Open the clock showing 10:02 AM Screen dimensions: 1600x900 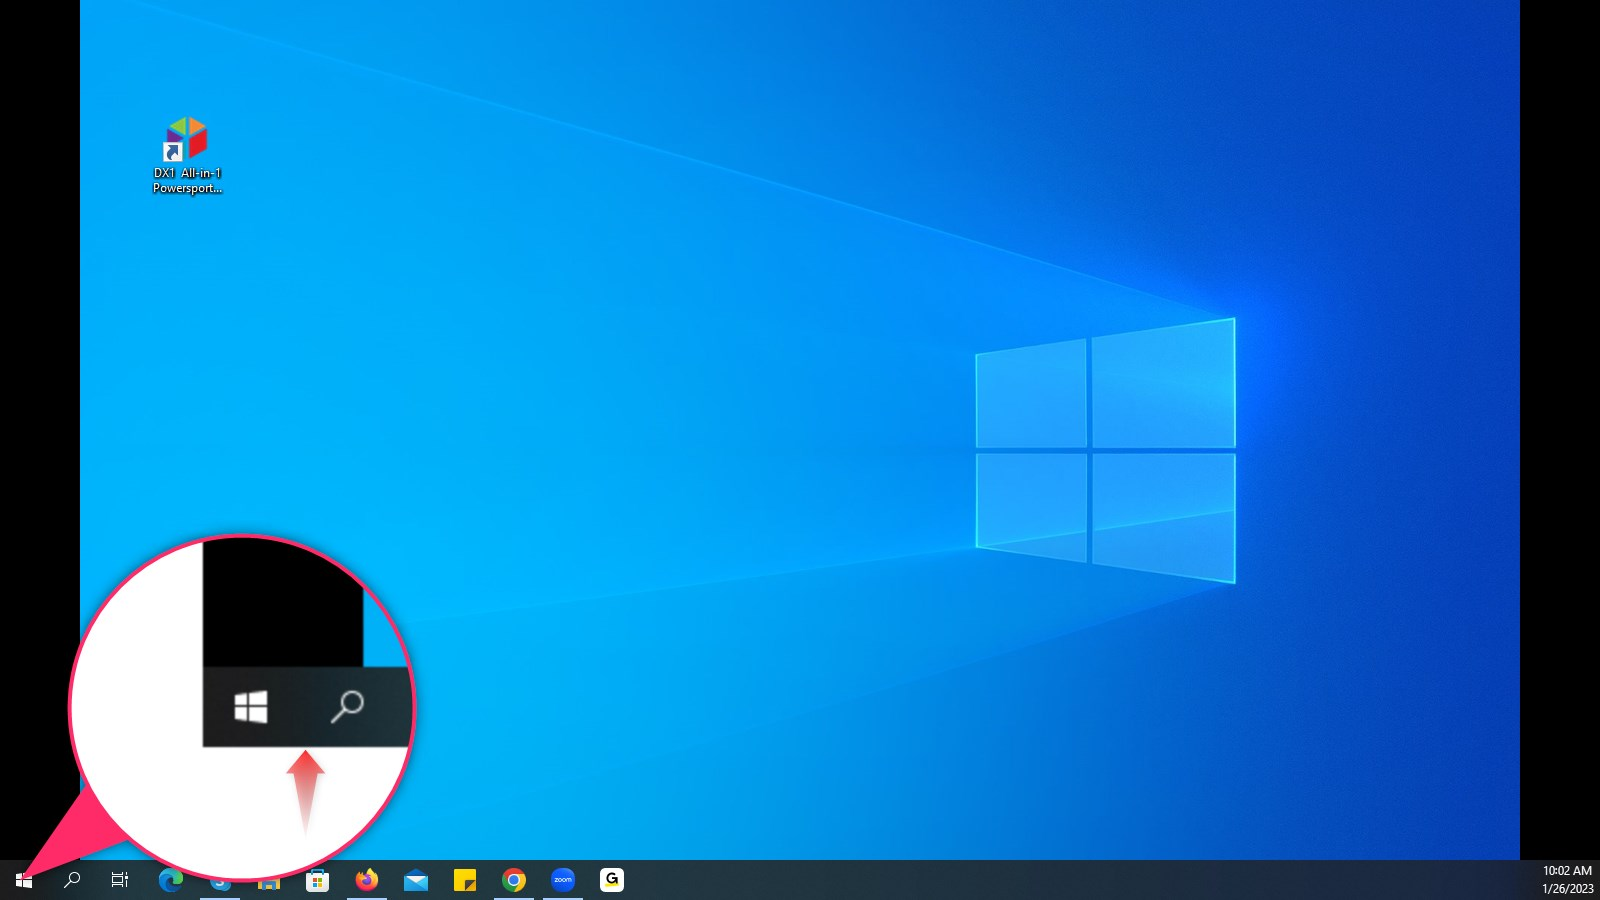click(1567, 879)
